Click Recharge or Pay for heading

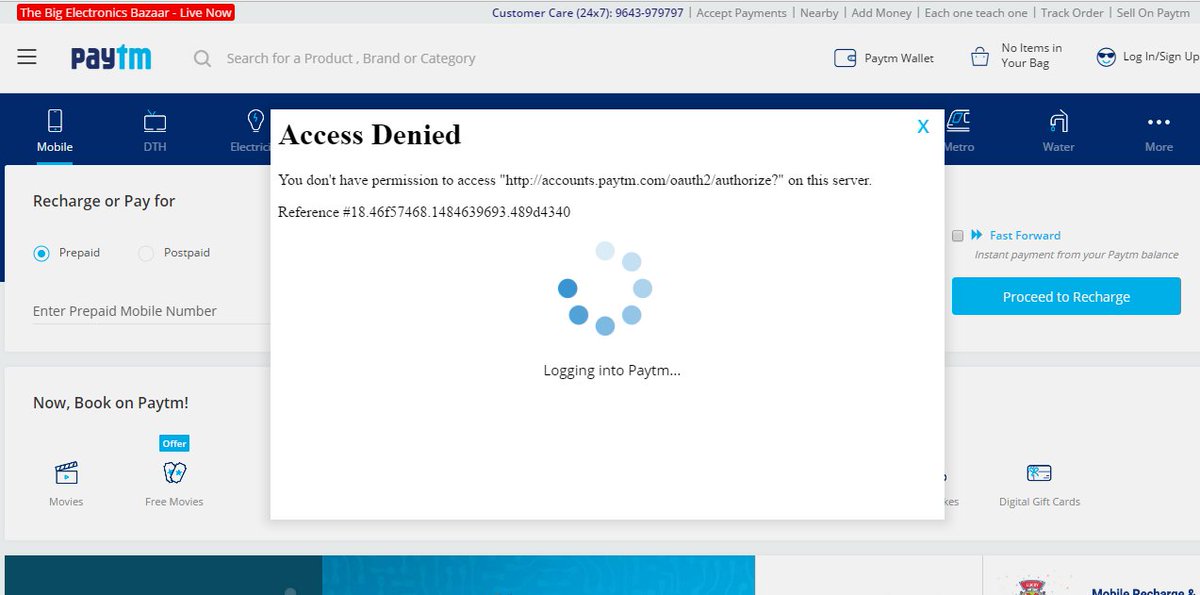click(x=104, y=201)
